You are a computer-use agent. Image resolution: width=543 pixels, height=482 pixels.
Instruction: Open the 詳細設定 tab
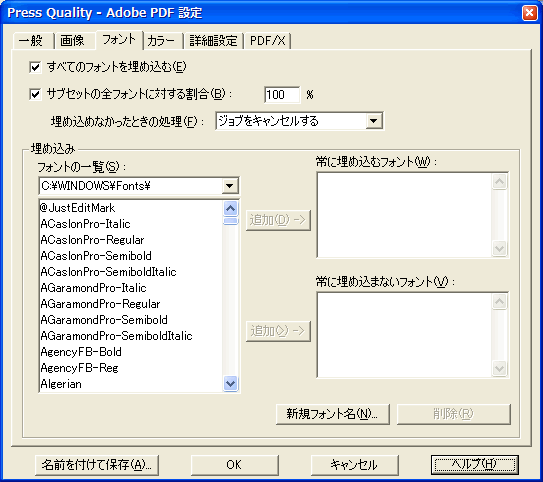pos(213,41)
